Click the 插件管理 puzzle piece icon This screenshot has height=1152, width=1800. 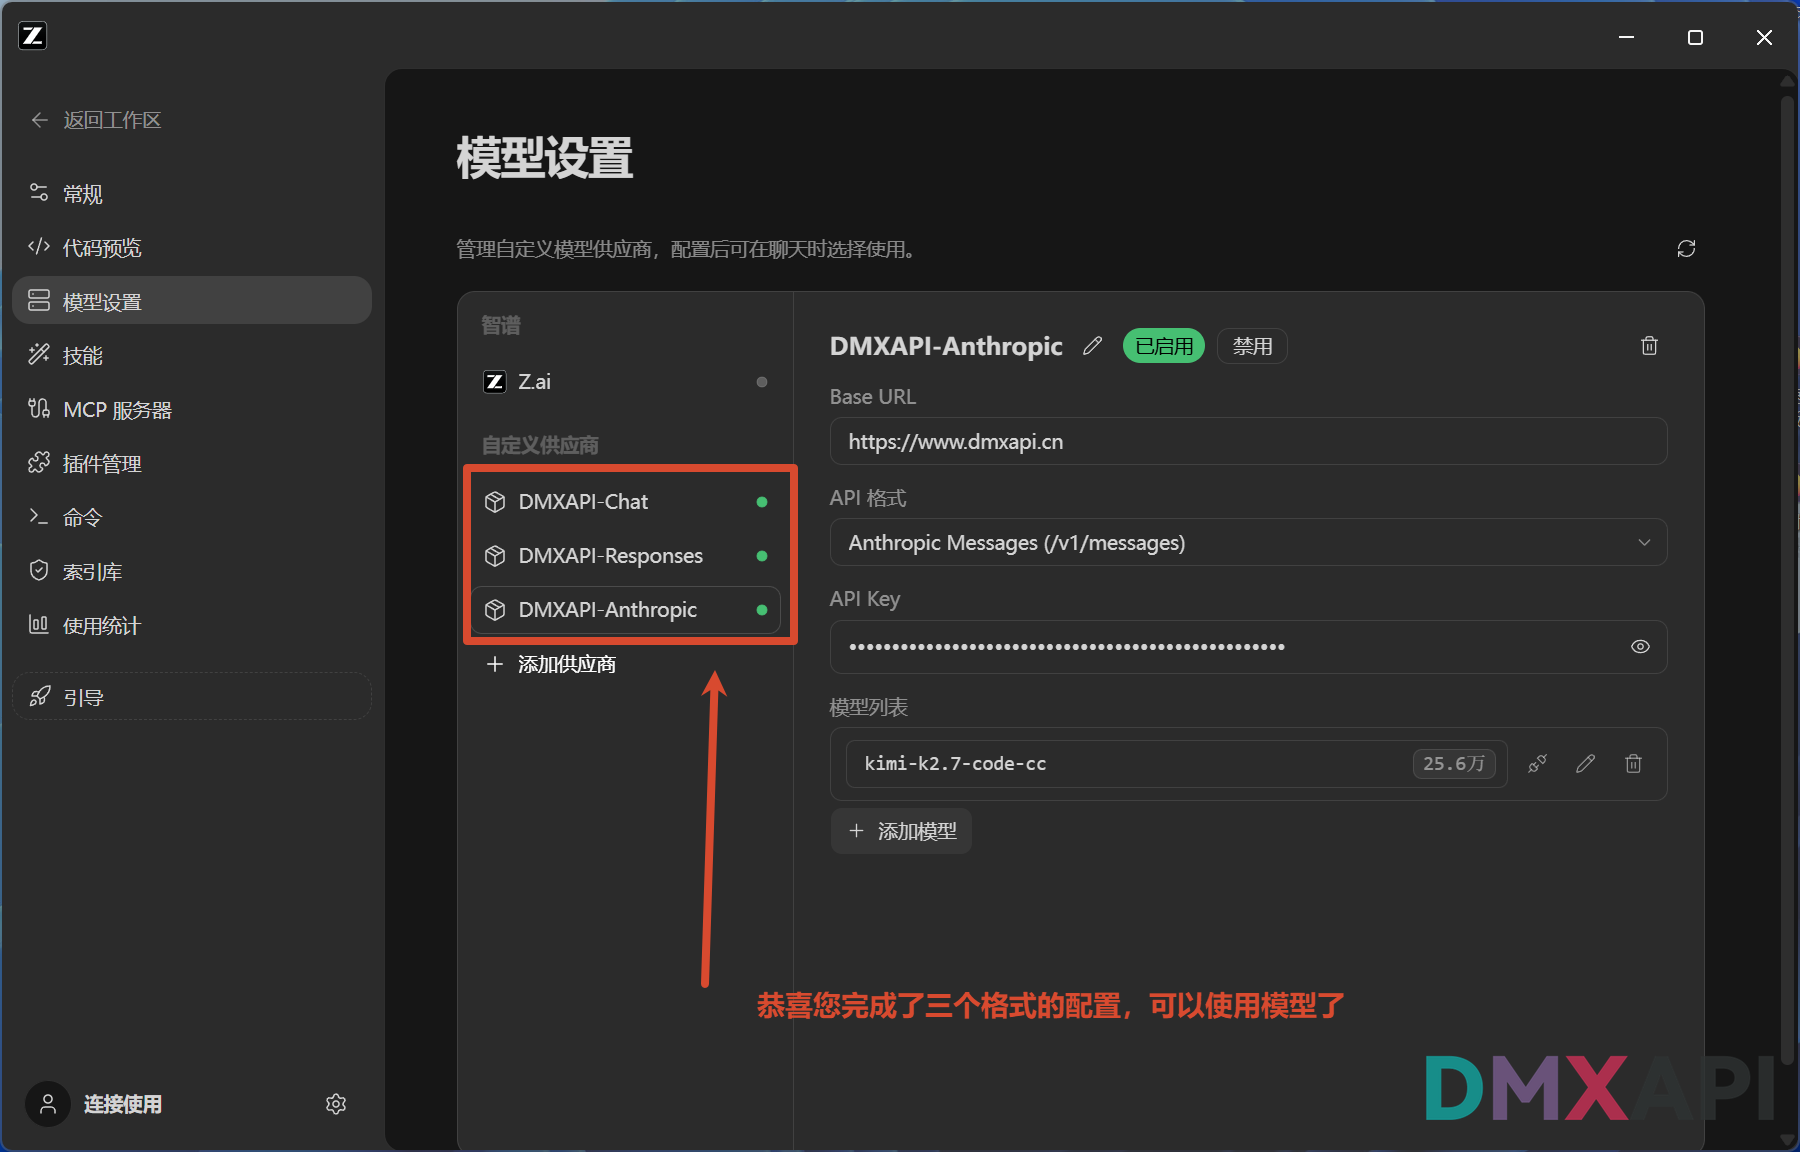click(39, 462)
